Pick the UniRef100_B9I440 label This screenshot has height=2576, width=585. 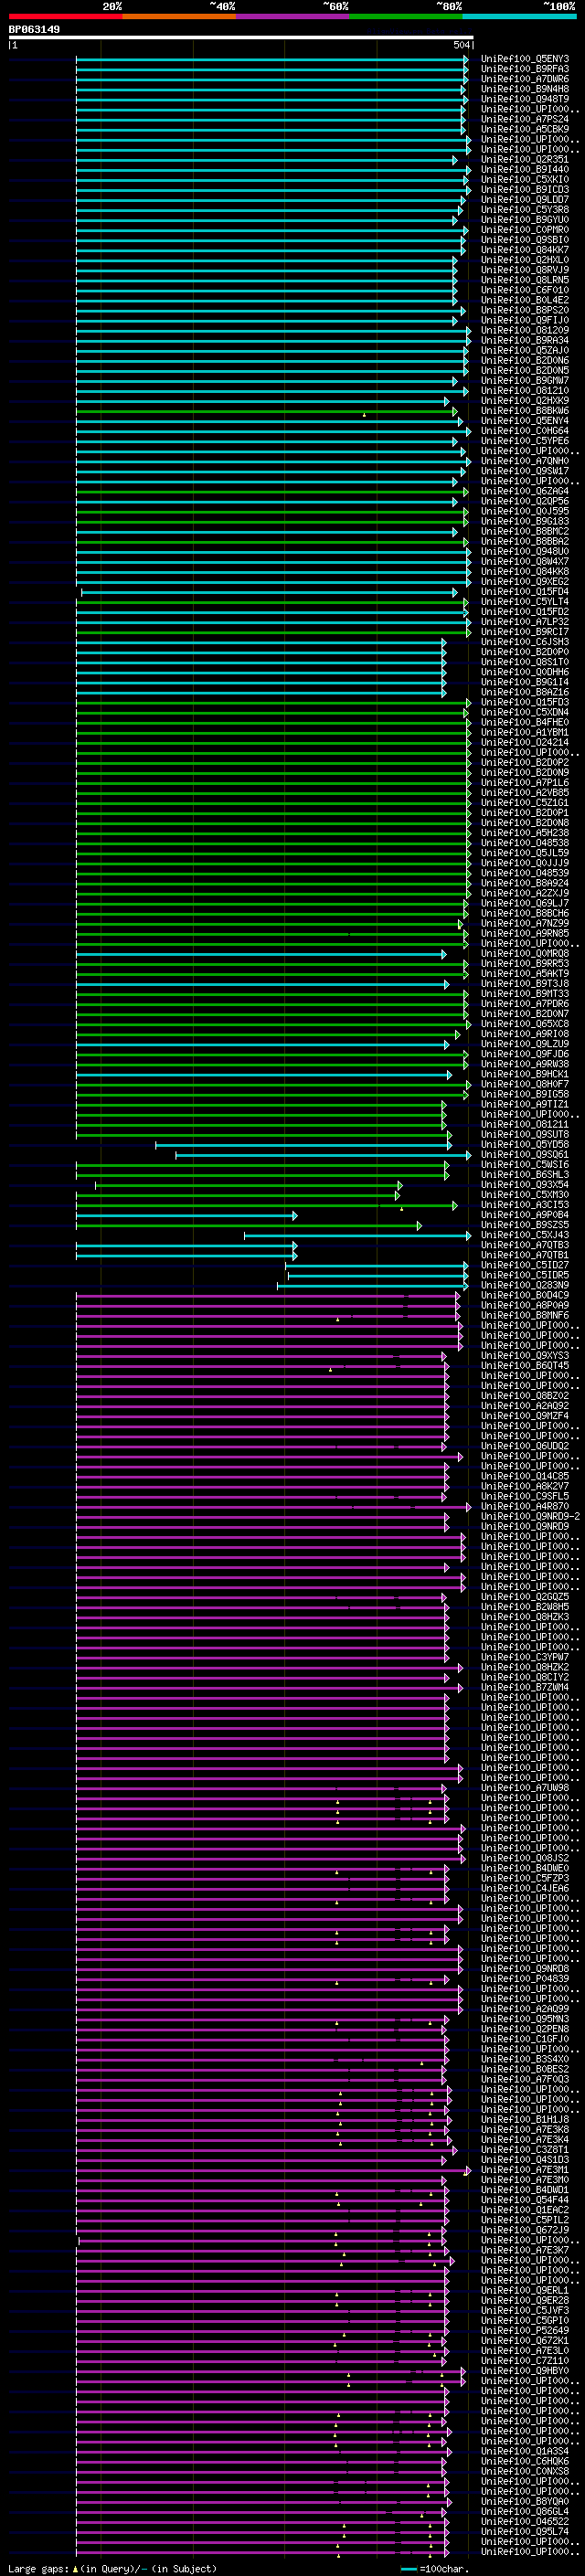click(x=525, y=170)
